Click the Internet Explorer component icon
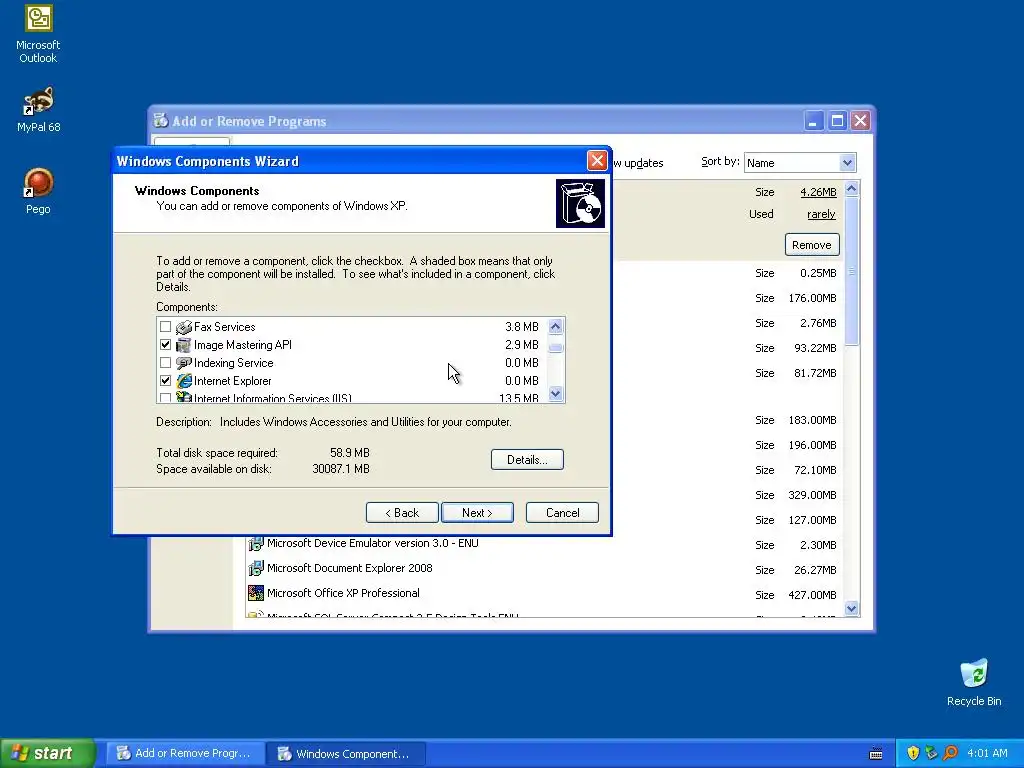Viewport: 1024px width, 768px height. tap(184, 381)
